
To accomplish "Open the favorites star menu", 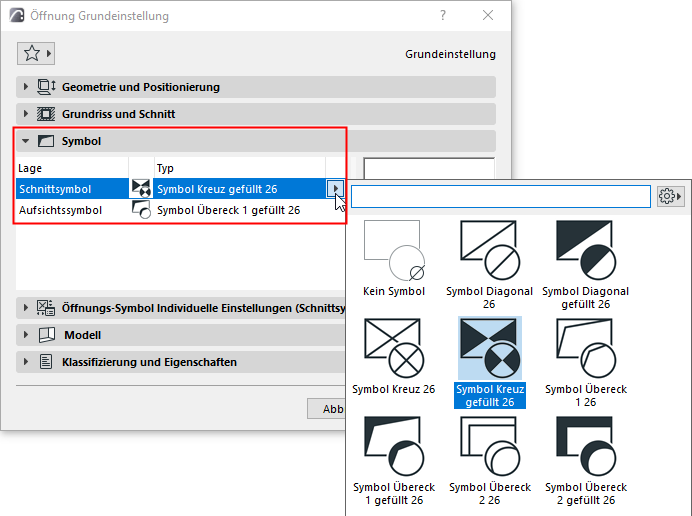I will point(36,54).
